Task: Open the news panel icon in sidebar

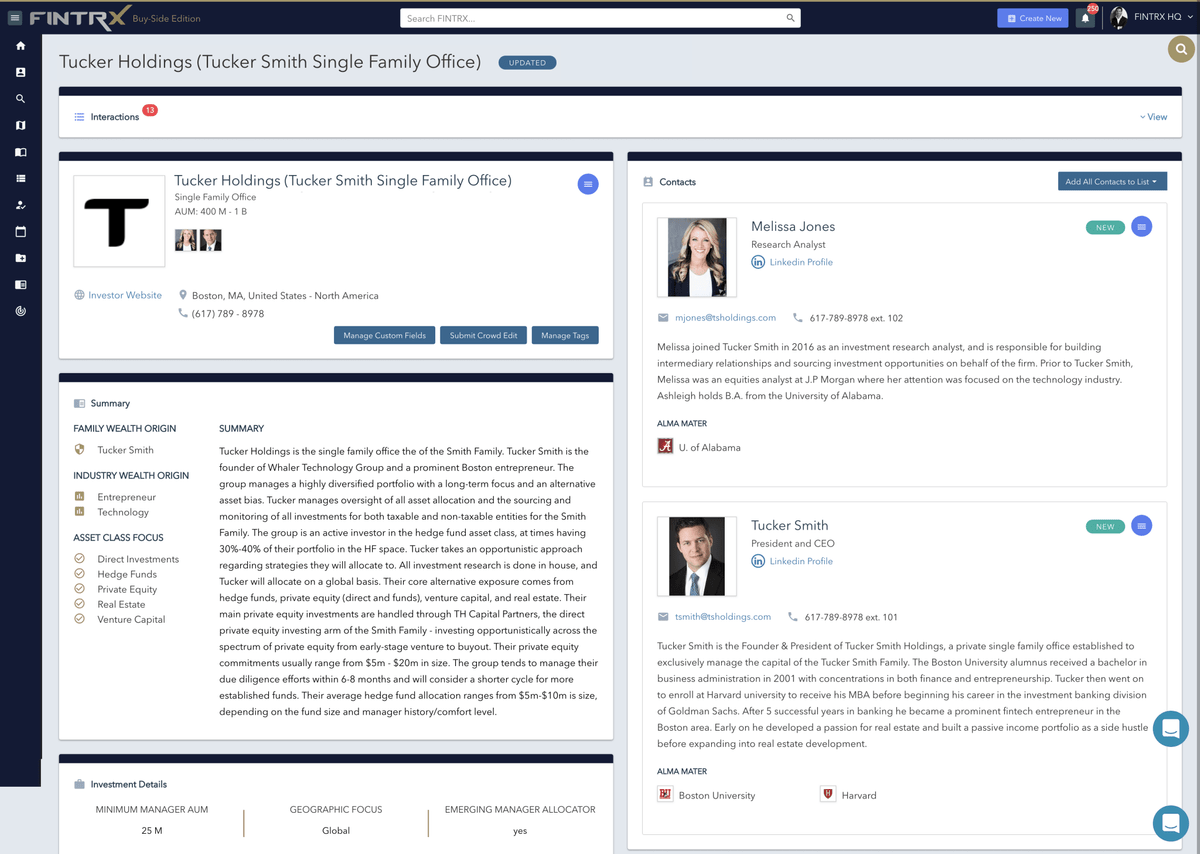Action: [21, 285]
